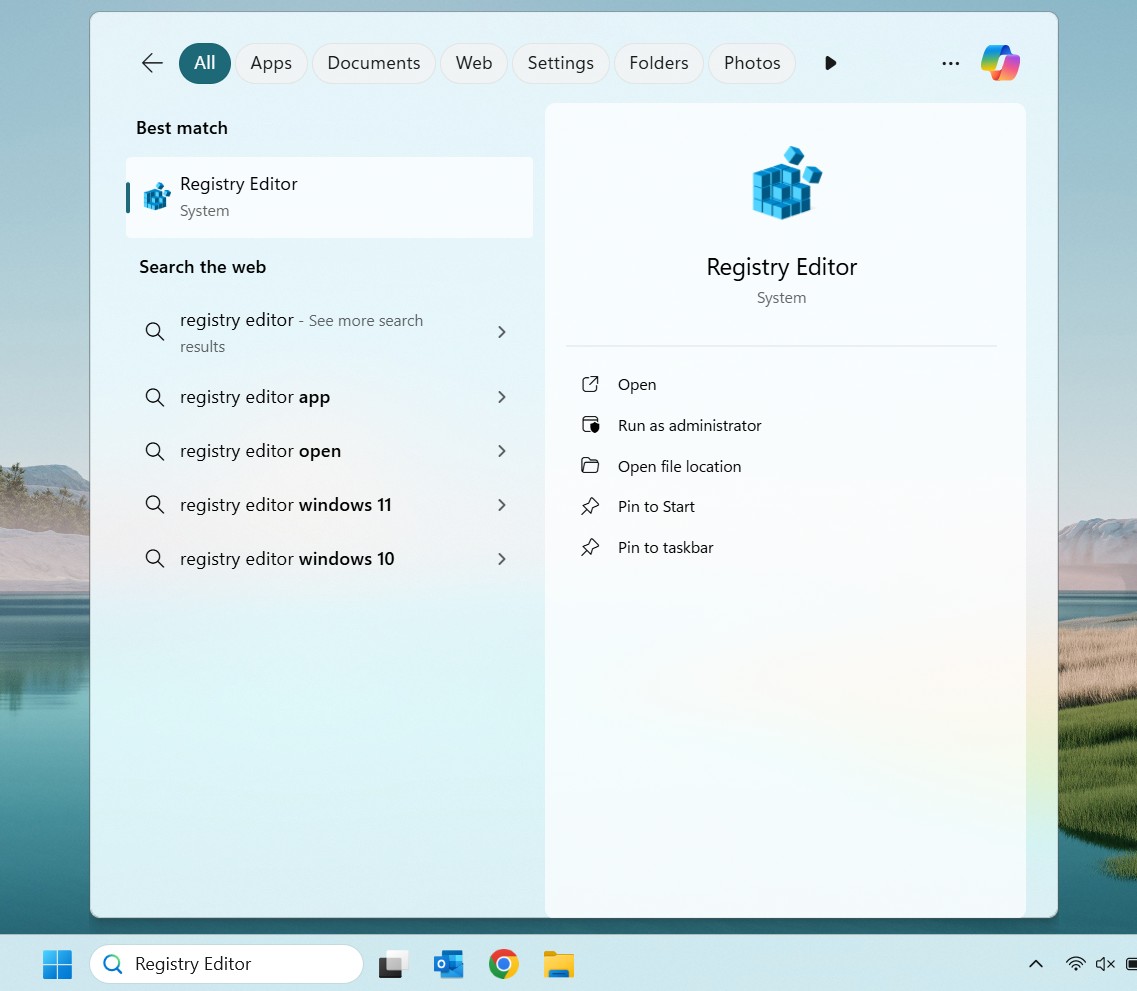Show hidden system tray icons

pos(1036,964)
